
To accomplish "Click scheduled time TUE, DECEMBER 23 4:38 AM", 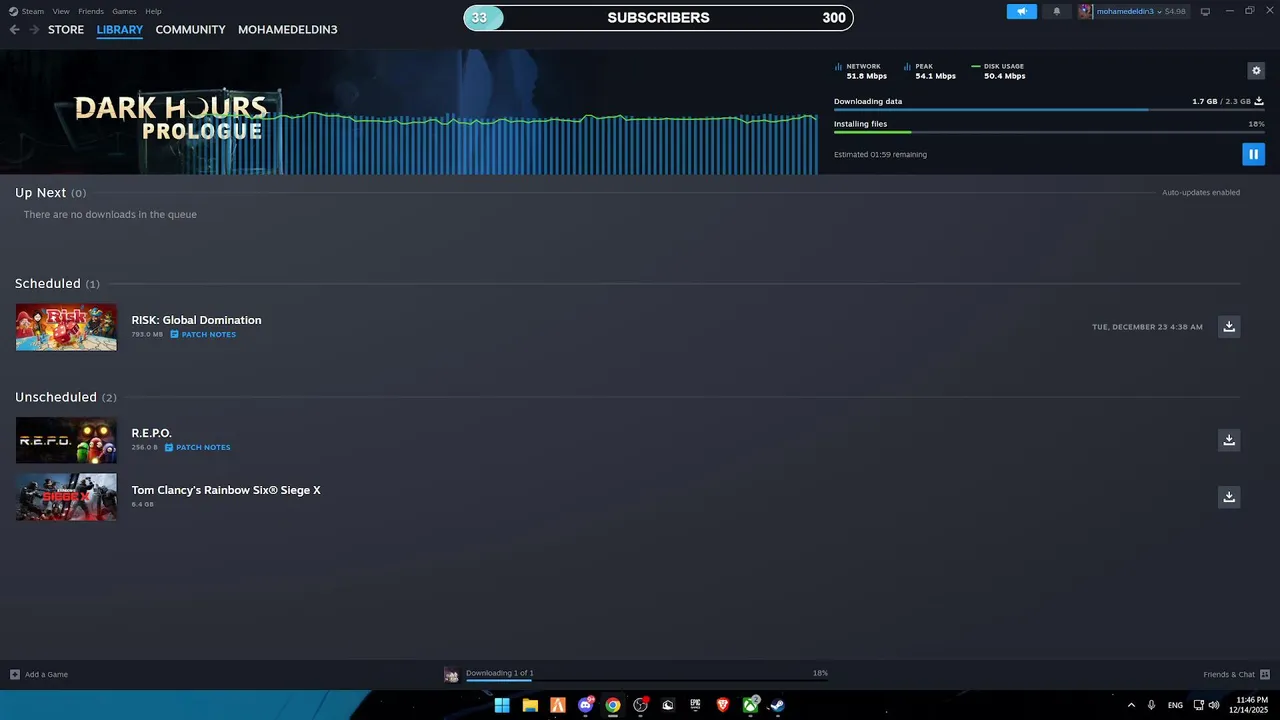I will click(1147, 327).
